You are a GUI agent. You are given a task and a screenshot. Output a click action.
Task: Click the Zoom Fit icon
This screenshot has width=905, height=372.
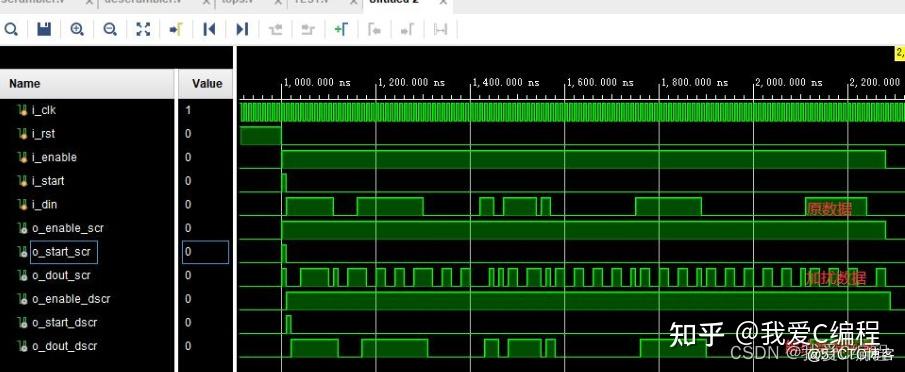point(143,29)
